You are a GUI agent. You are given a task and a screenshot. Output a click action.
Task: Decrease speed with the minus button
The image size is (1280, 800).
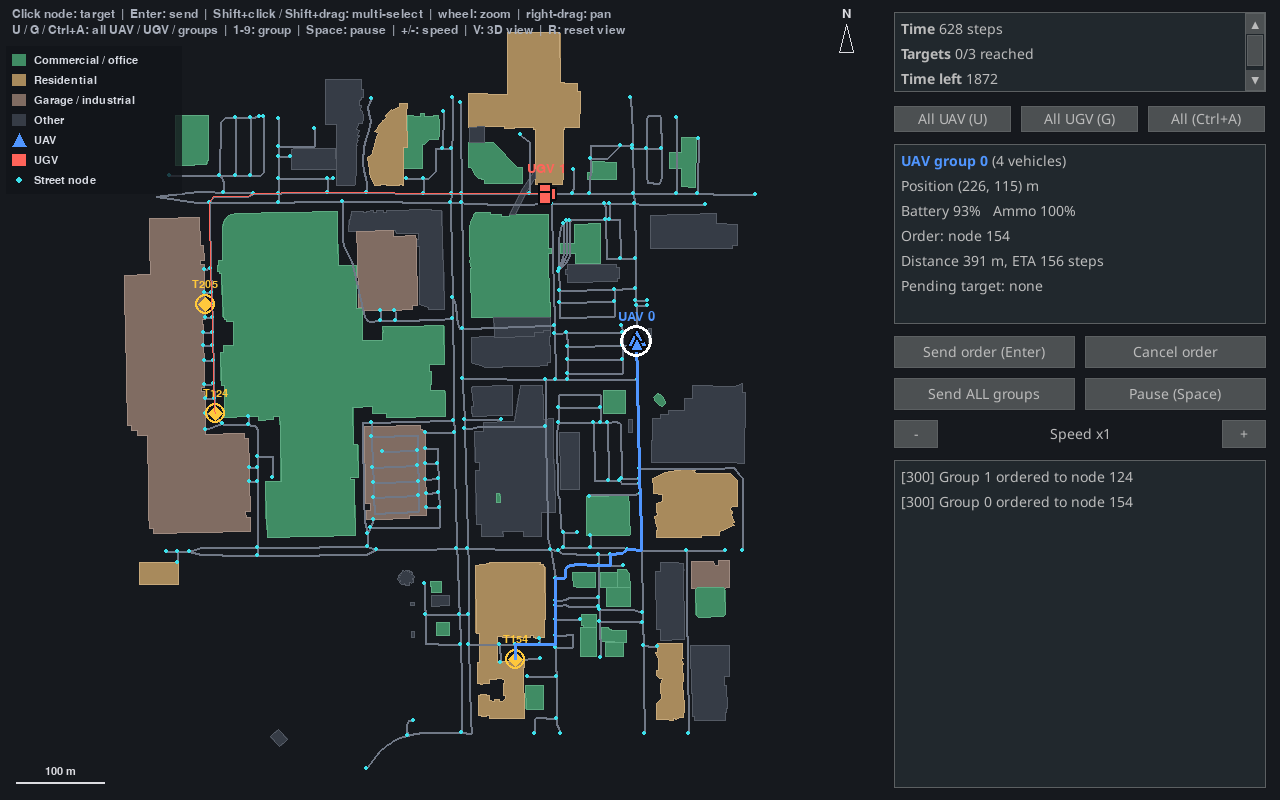(916, 434)
